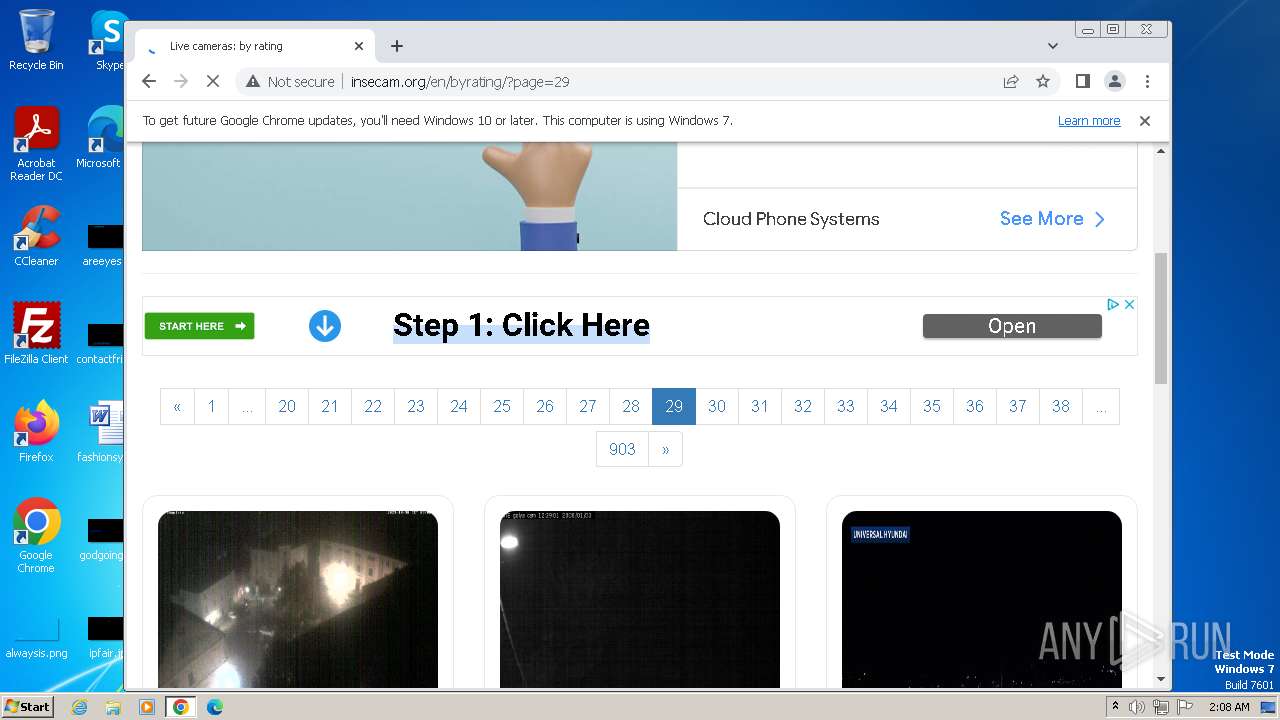Close the Live cameras tab

tap(359, 46)
